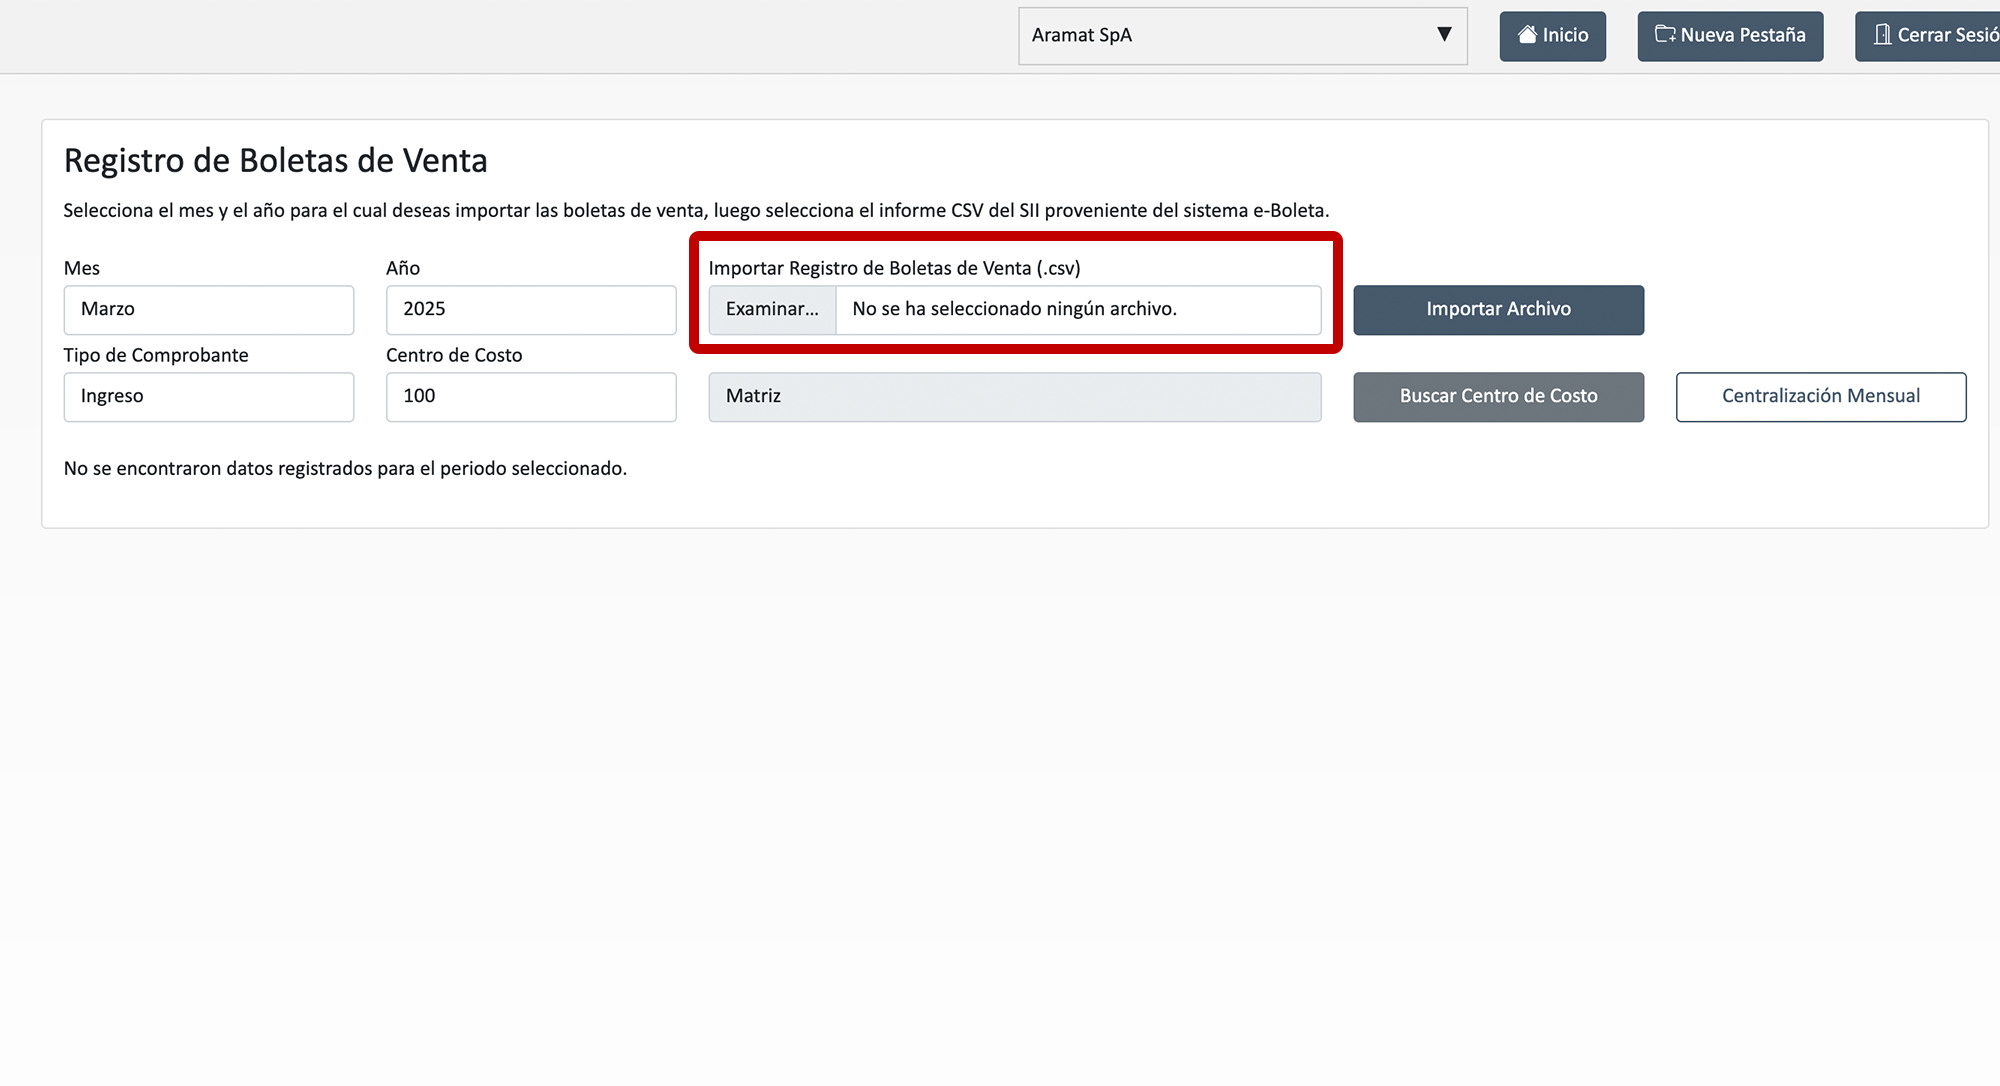
Task: Click Buscar Centro de Costo button
Action: (1498, 397)
